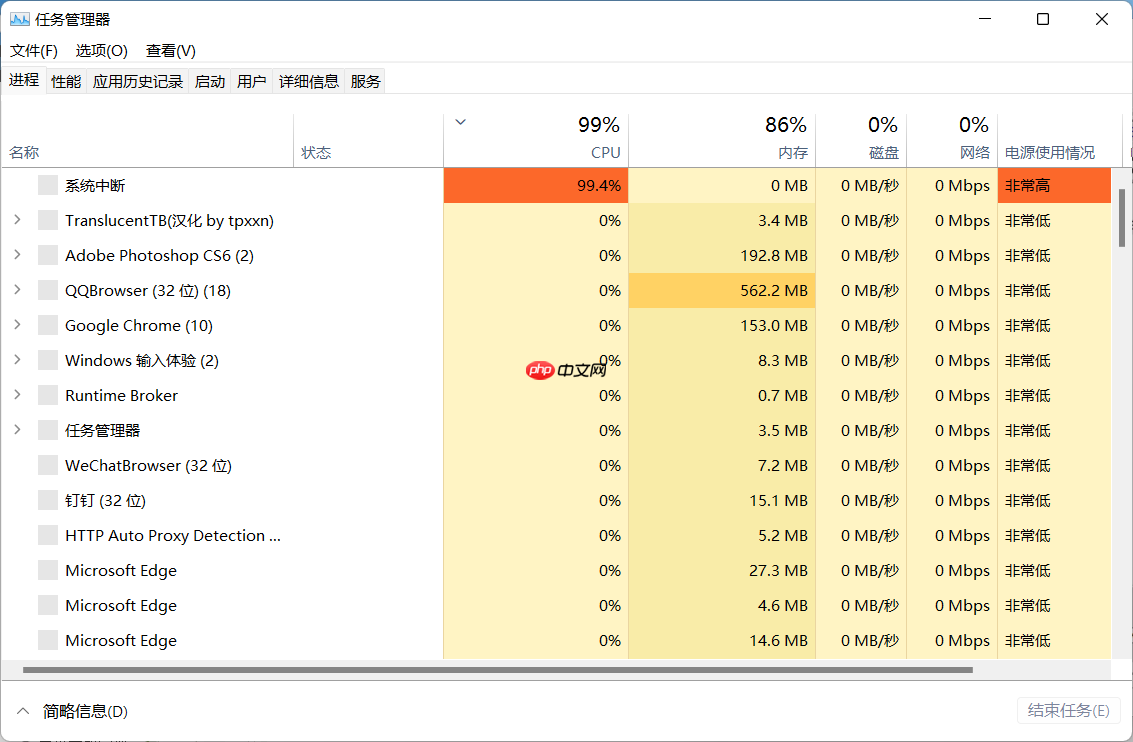1133x742 pixels.
Task: Select the 系统中断 process name
Action: tap(95, 186)
